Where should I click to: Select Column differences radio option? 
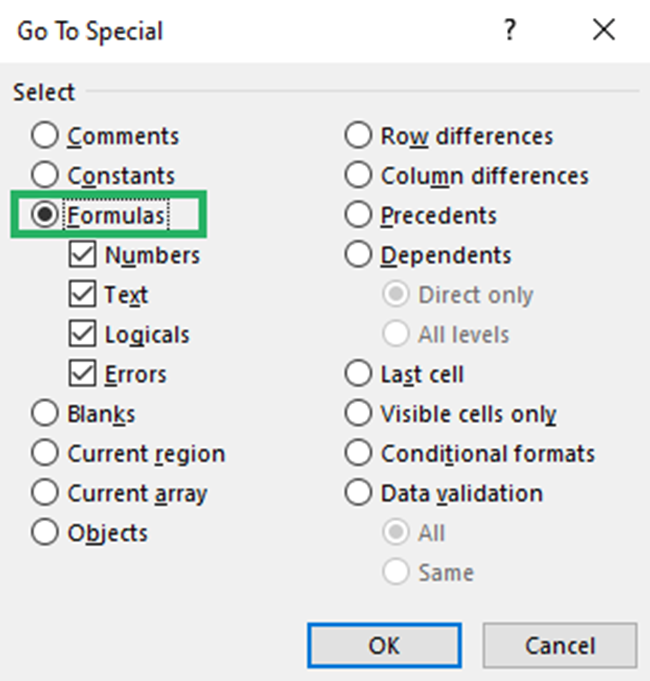pos(358,176)
